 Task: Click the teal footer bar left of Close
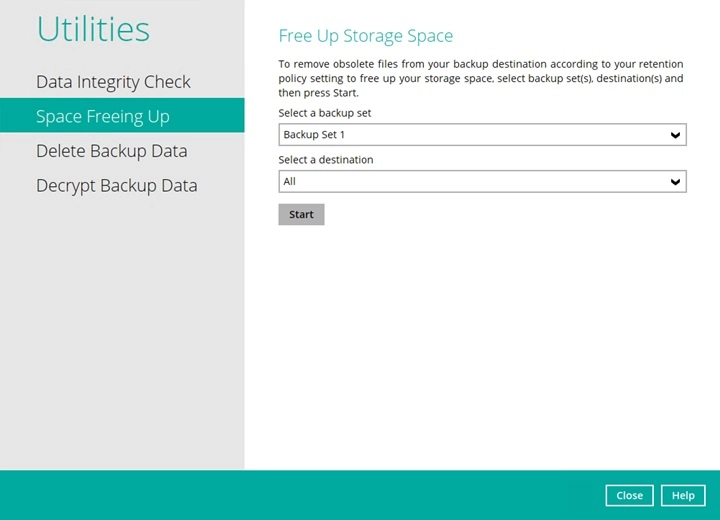(300, 495)
